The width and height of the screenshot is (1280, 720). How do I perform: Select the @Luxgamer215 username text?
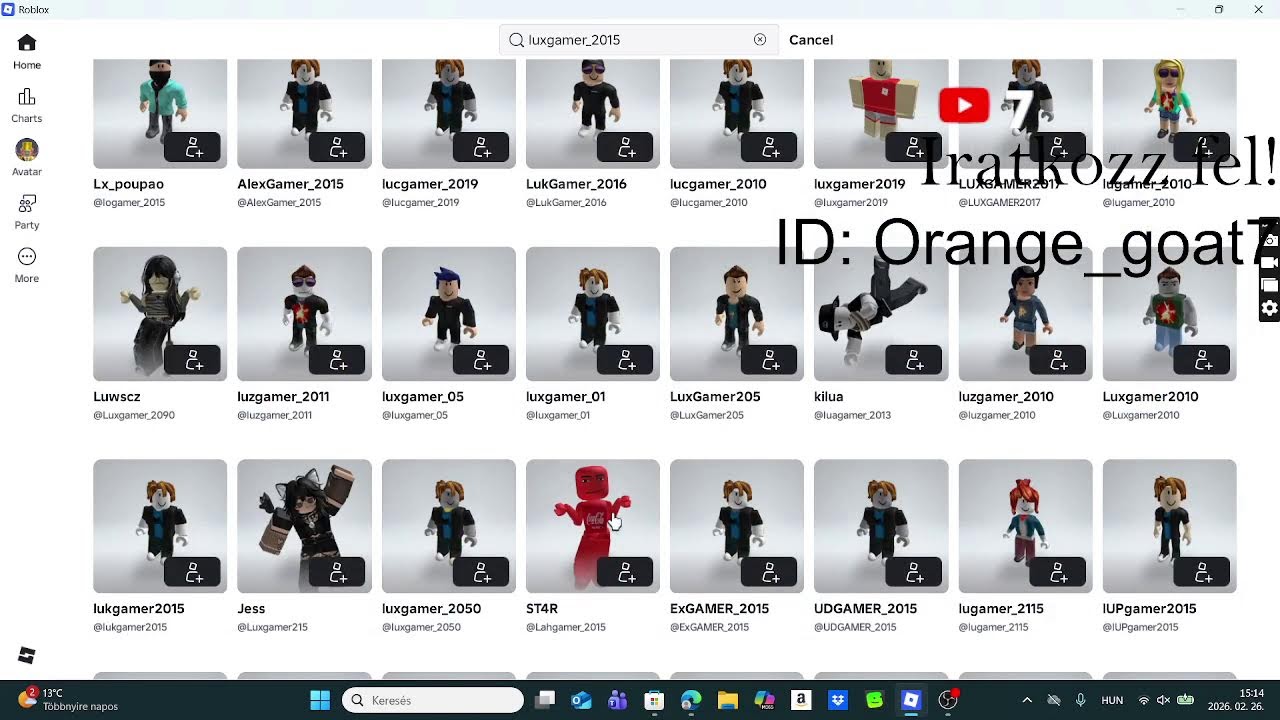click(272, 627)
